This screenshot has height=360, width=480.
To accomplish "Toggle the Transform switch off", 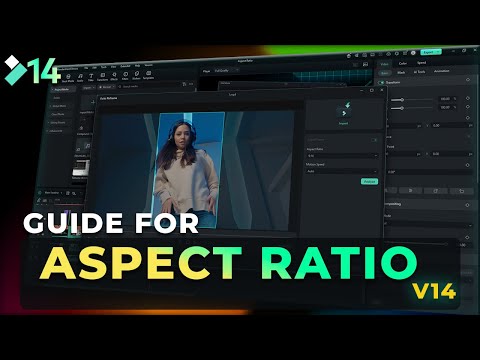I will (x=381, y=82).
